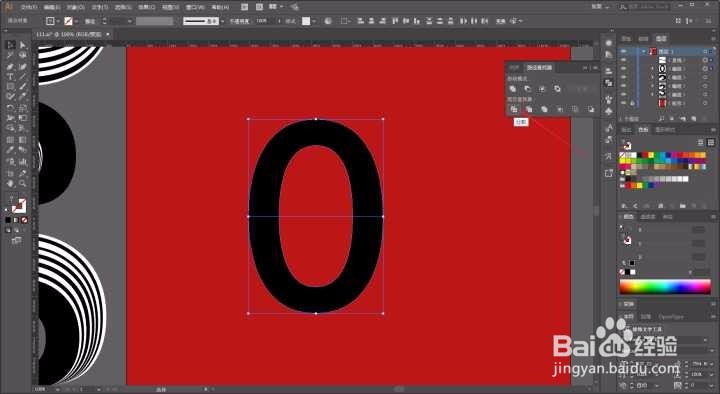Select the Selection tool
Image resolution: width=720 pixels, height=394 pixels.
(x=10, y=45)
